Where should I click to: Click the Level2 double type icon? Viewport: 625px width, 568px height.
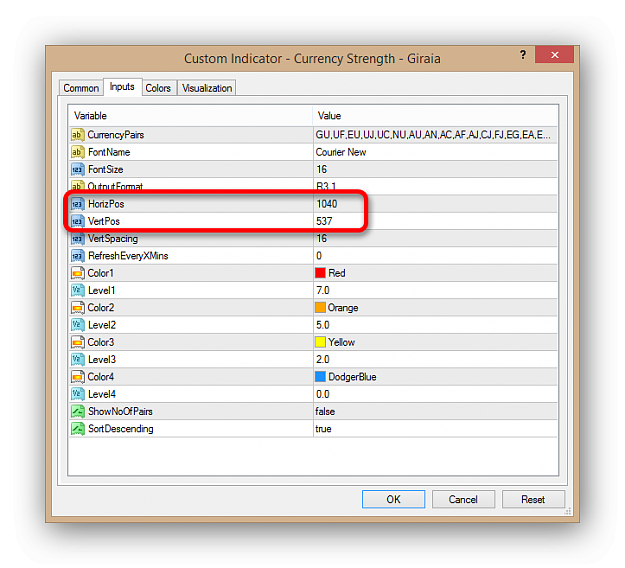tap(78, 325)
